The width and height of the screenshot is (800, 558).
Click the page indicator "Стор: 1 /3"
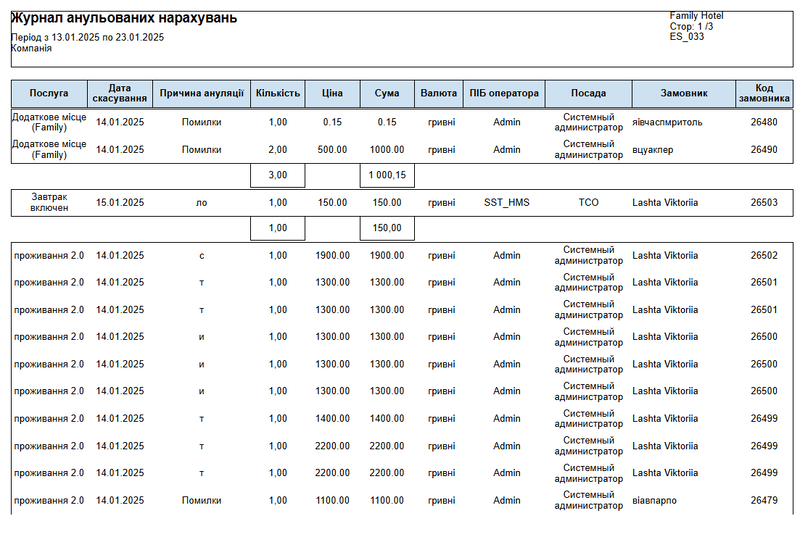[691, 26]
